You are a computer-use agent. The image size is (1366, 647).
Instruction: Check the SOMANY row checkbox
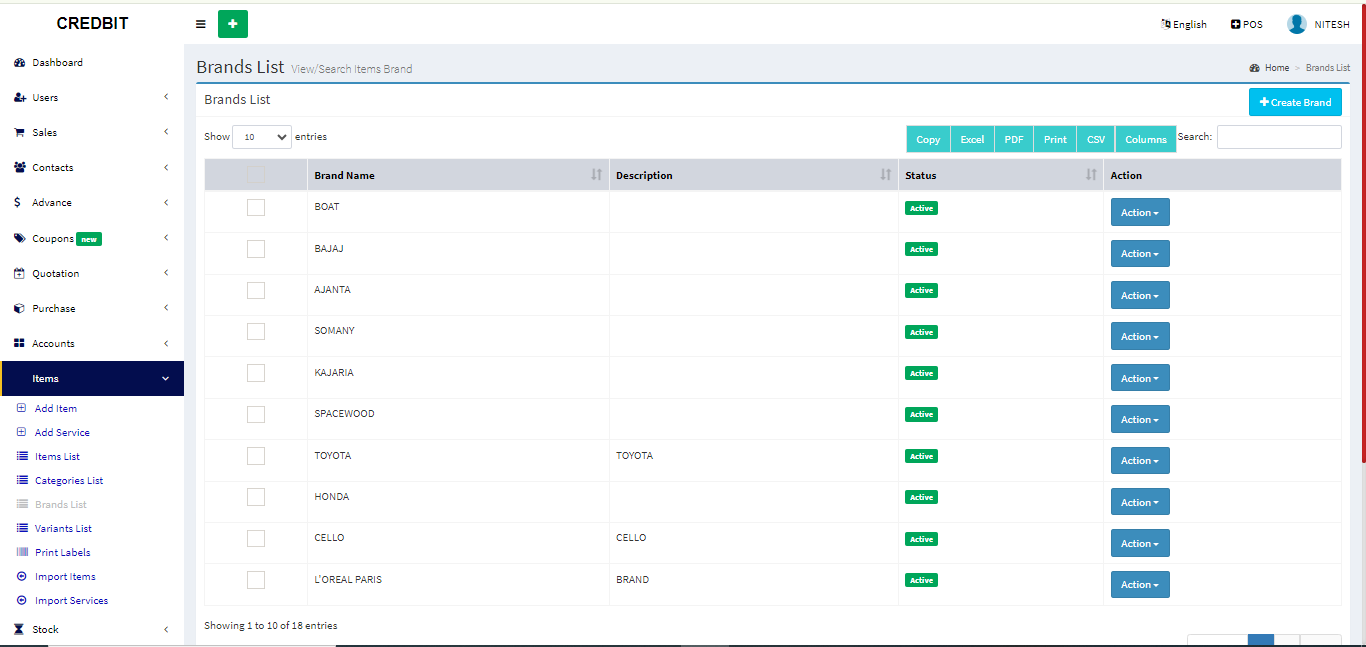256,331
